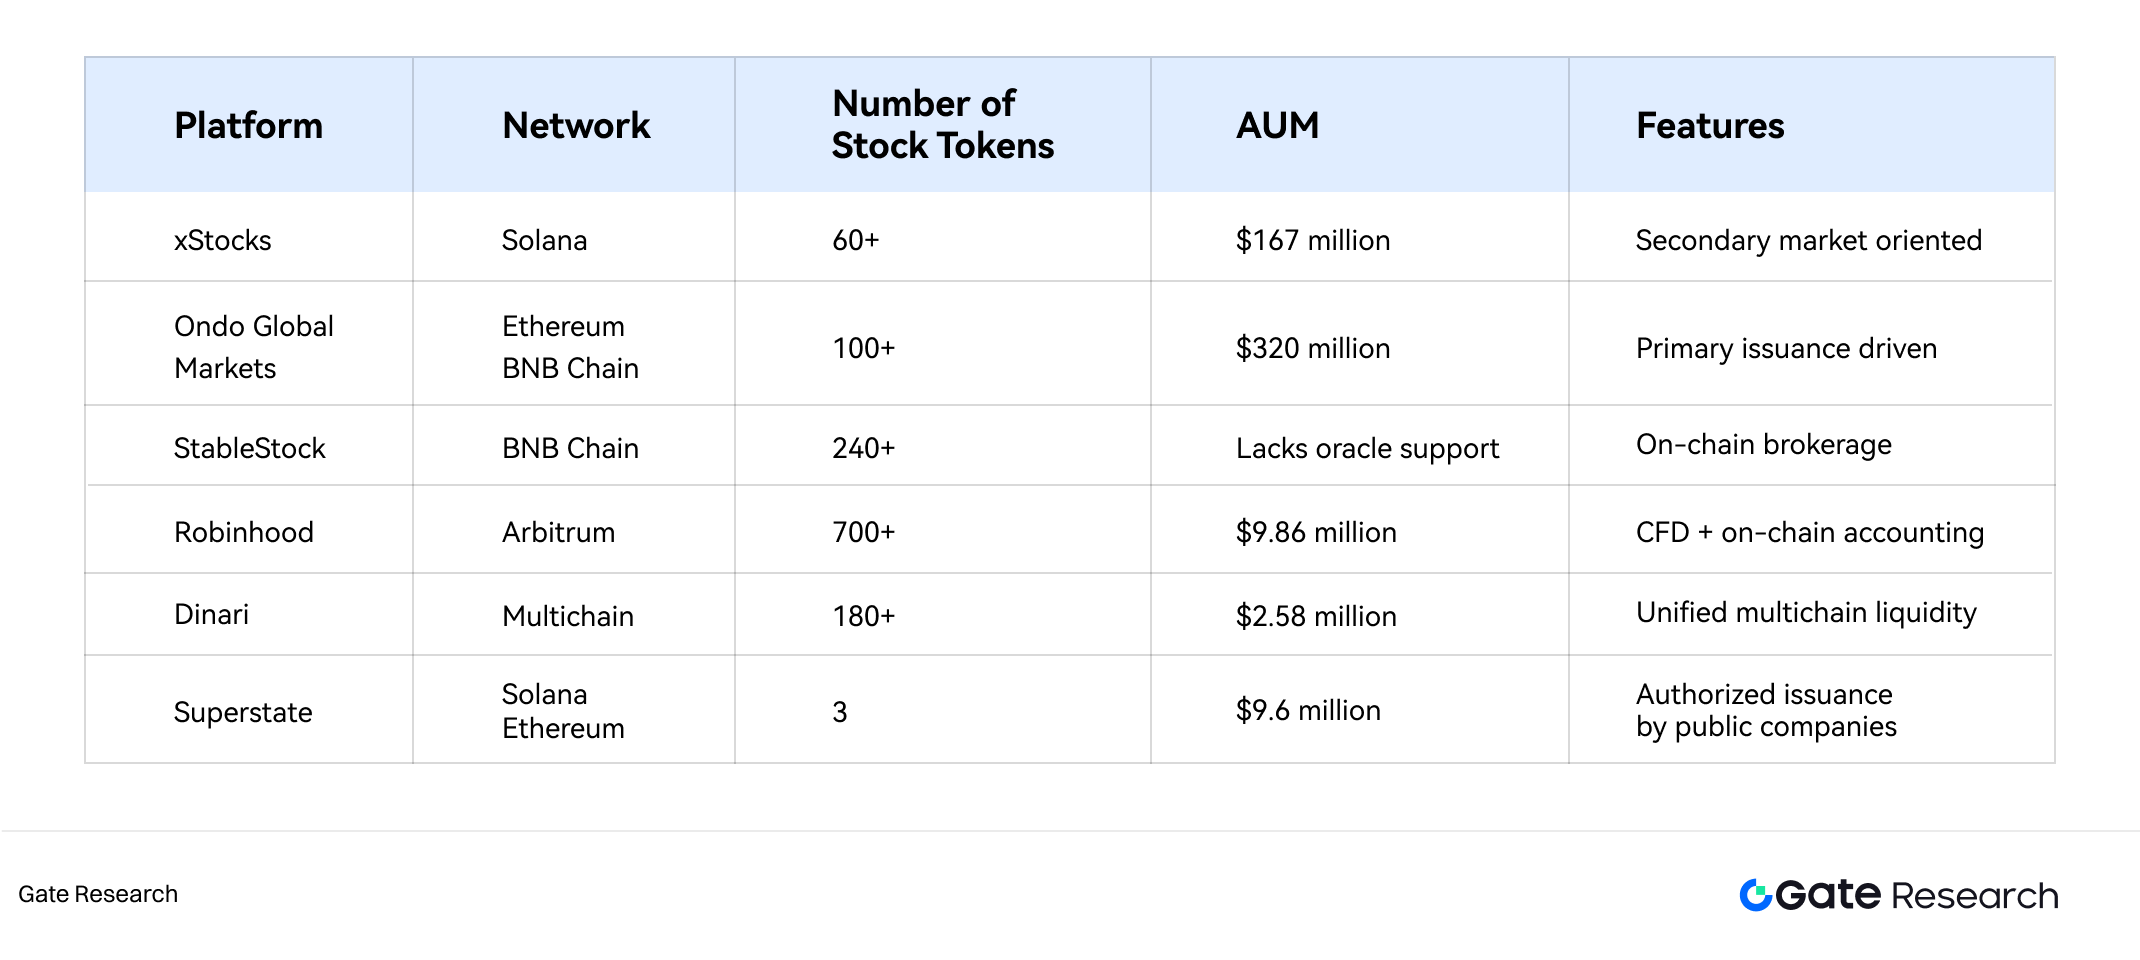Click the xStocks platform cell
This screenshot has height=960, width=2140.
[x=222, y=241]
